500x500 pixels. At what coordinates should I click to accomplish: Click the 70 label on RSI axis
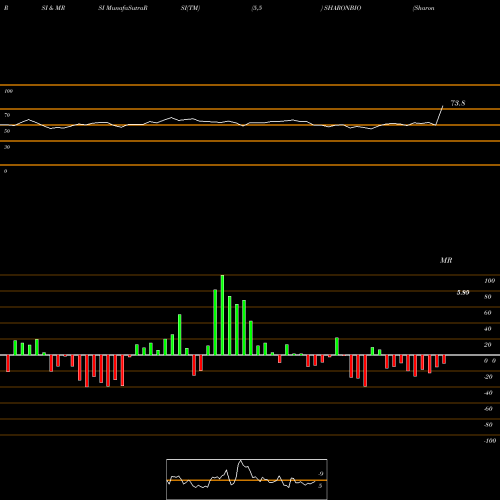7,115
